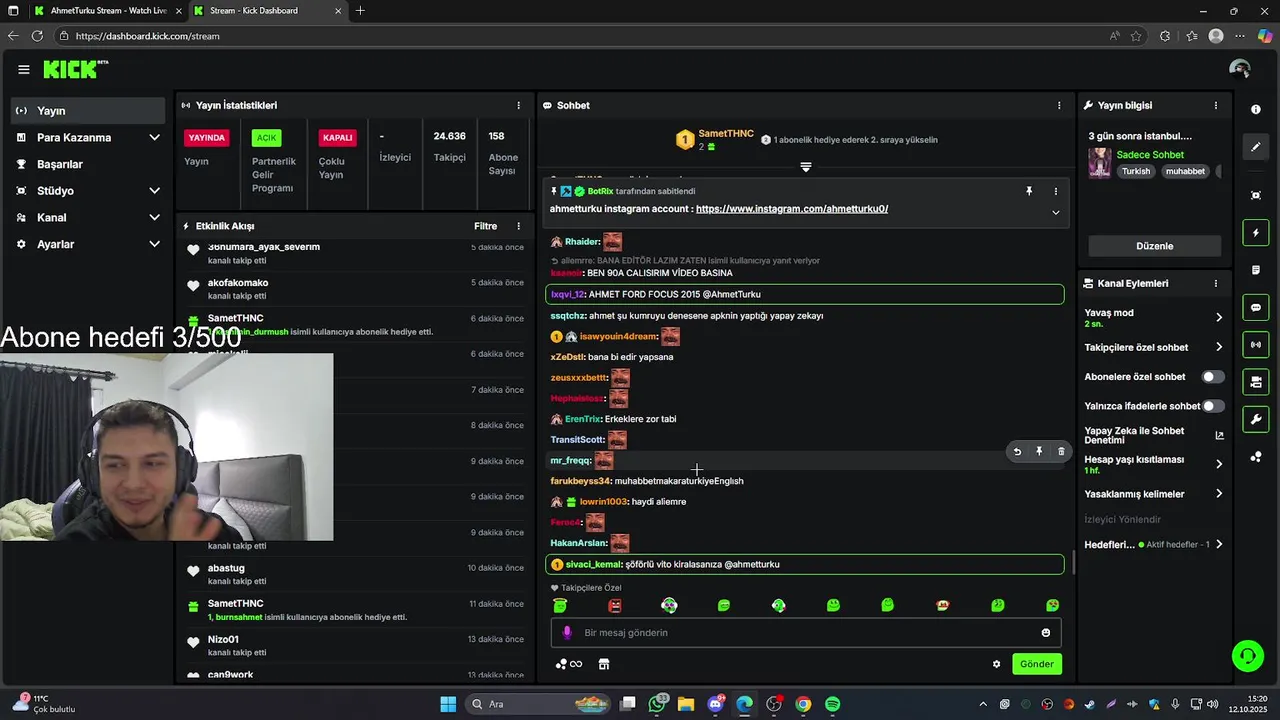
Task: Open the emoji picker in message box
Action: pyautogui.click(x=1046, y=632)
